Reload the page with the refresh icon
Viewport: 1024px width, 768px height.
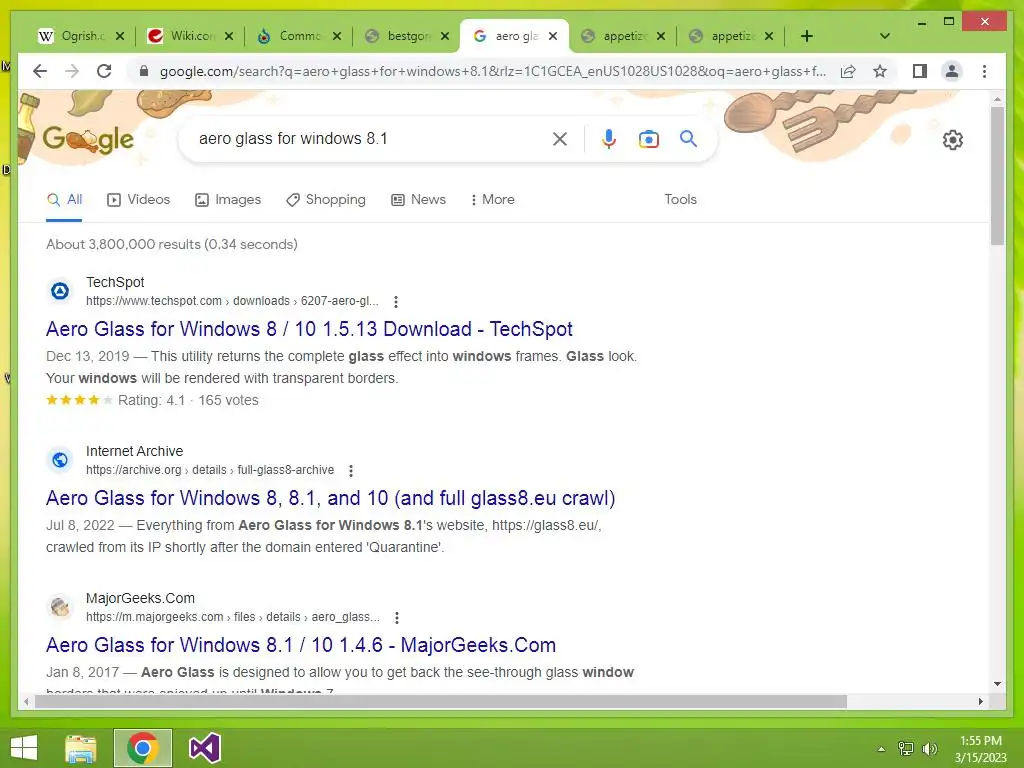[x=104, y=71]
